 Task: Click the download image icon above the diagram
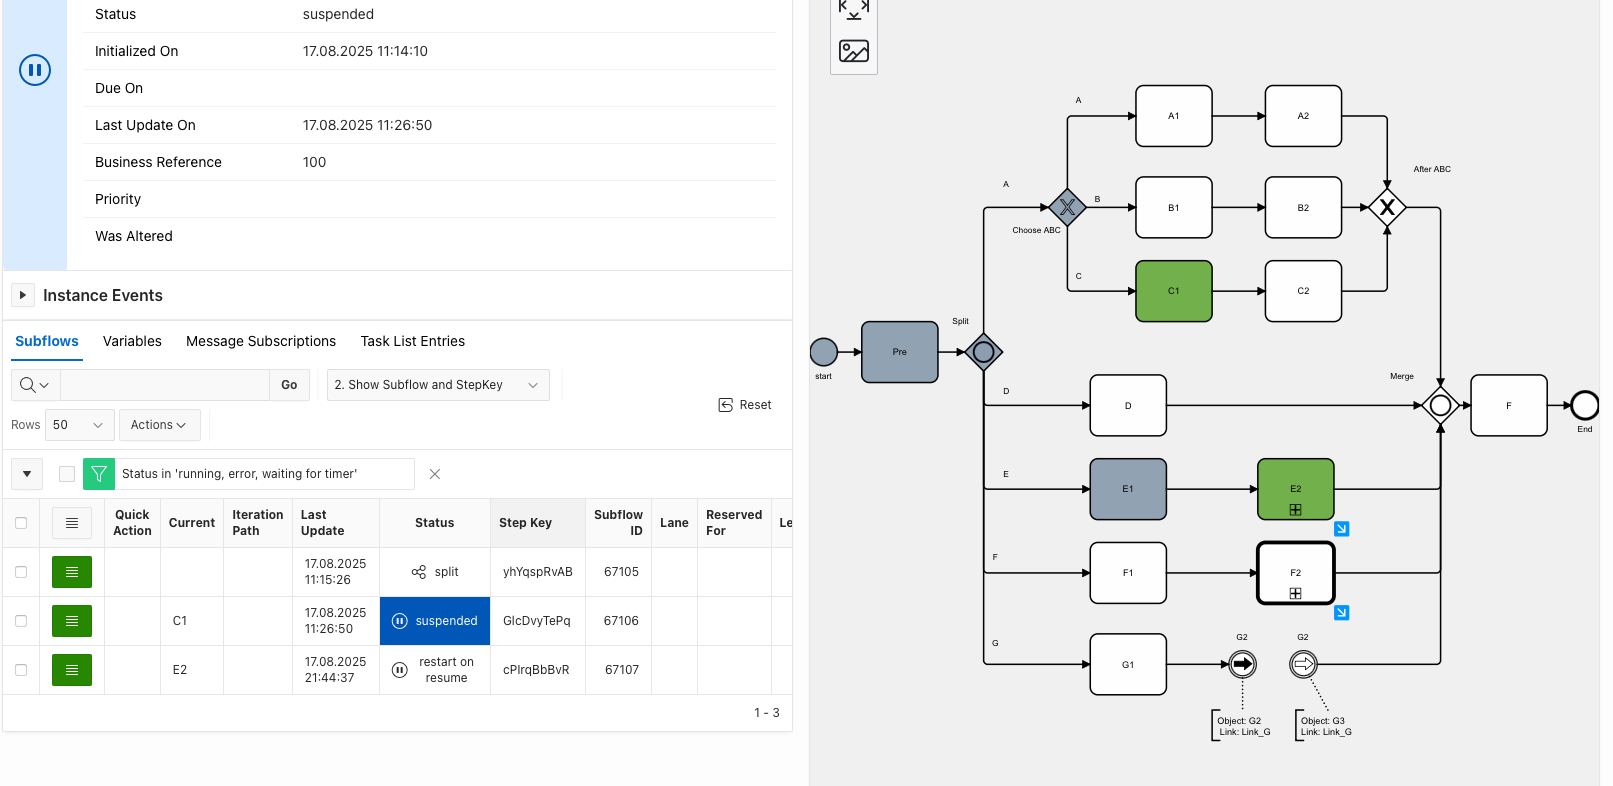tap(854, 51)
